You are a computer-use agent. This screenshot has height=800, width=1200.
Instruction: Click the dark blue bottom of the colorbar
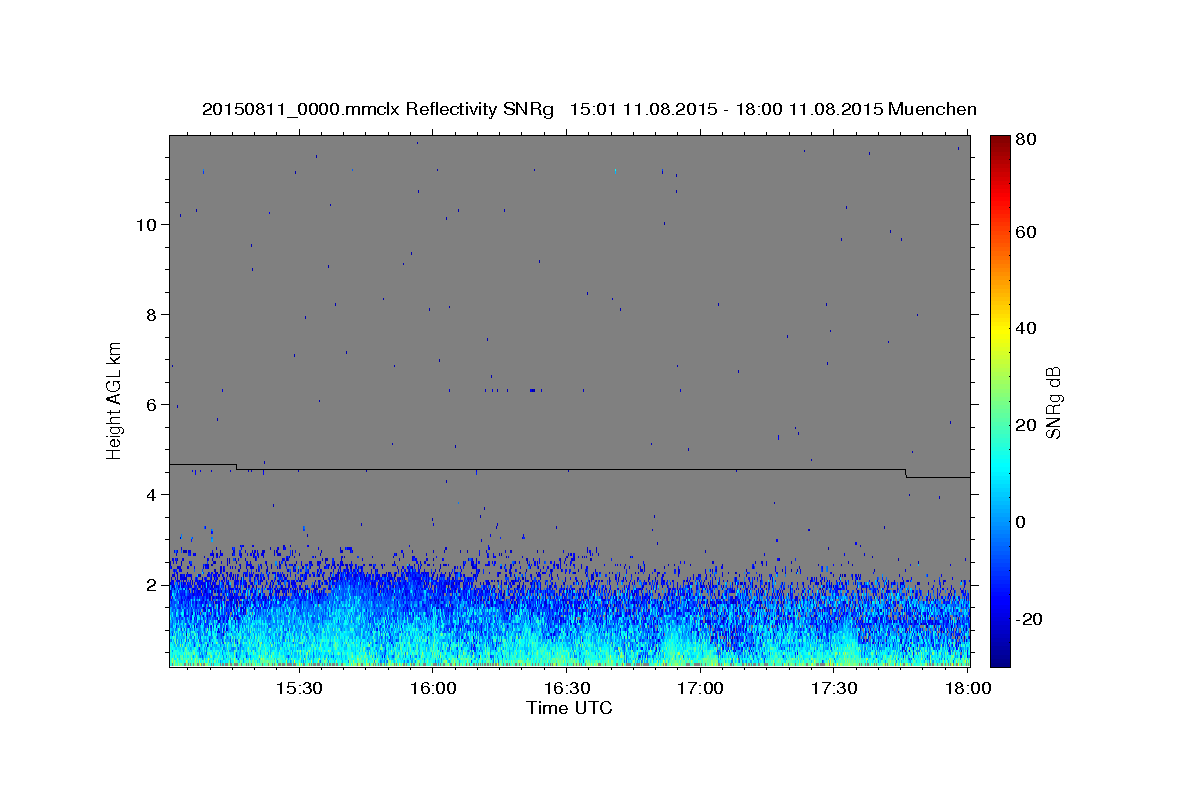click(x=1000, y=655)
